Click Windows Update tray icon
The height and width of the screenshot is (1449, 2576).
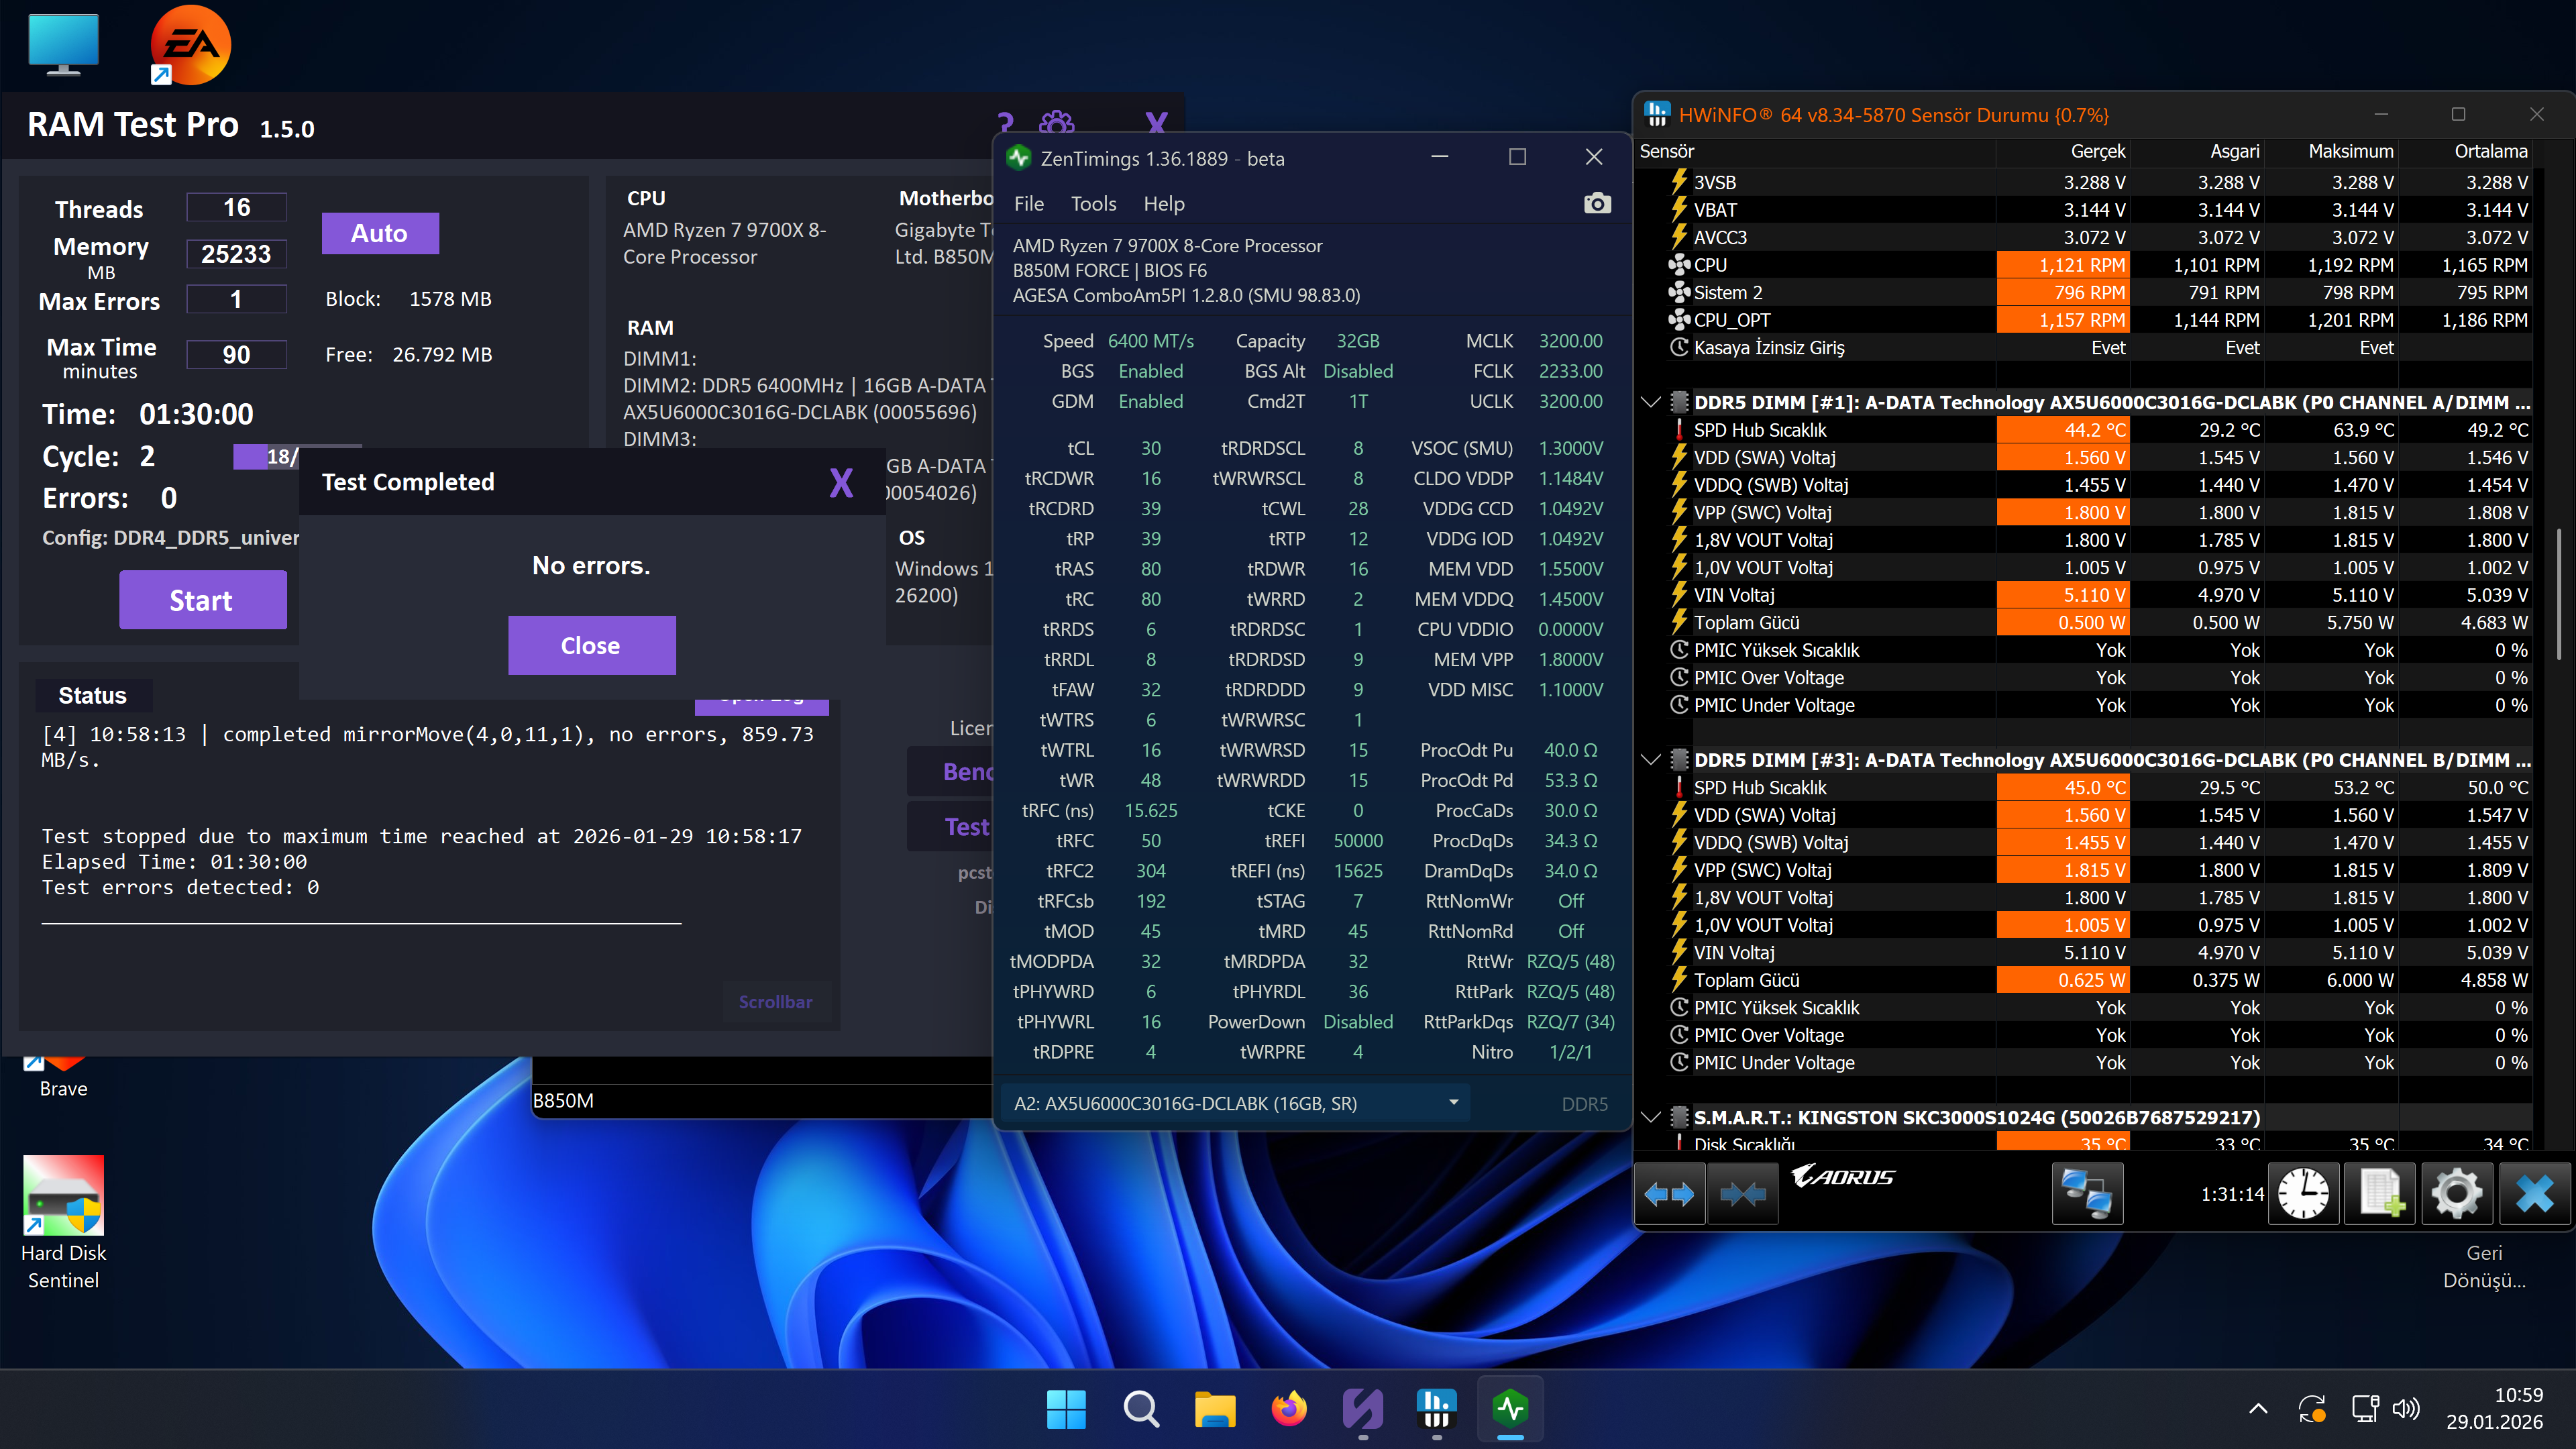tap(2311, 1409)
